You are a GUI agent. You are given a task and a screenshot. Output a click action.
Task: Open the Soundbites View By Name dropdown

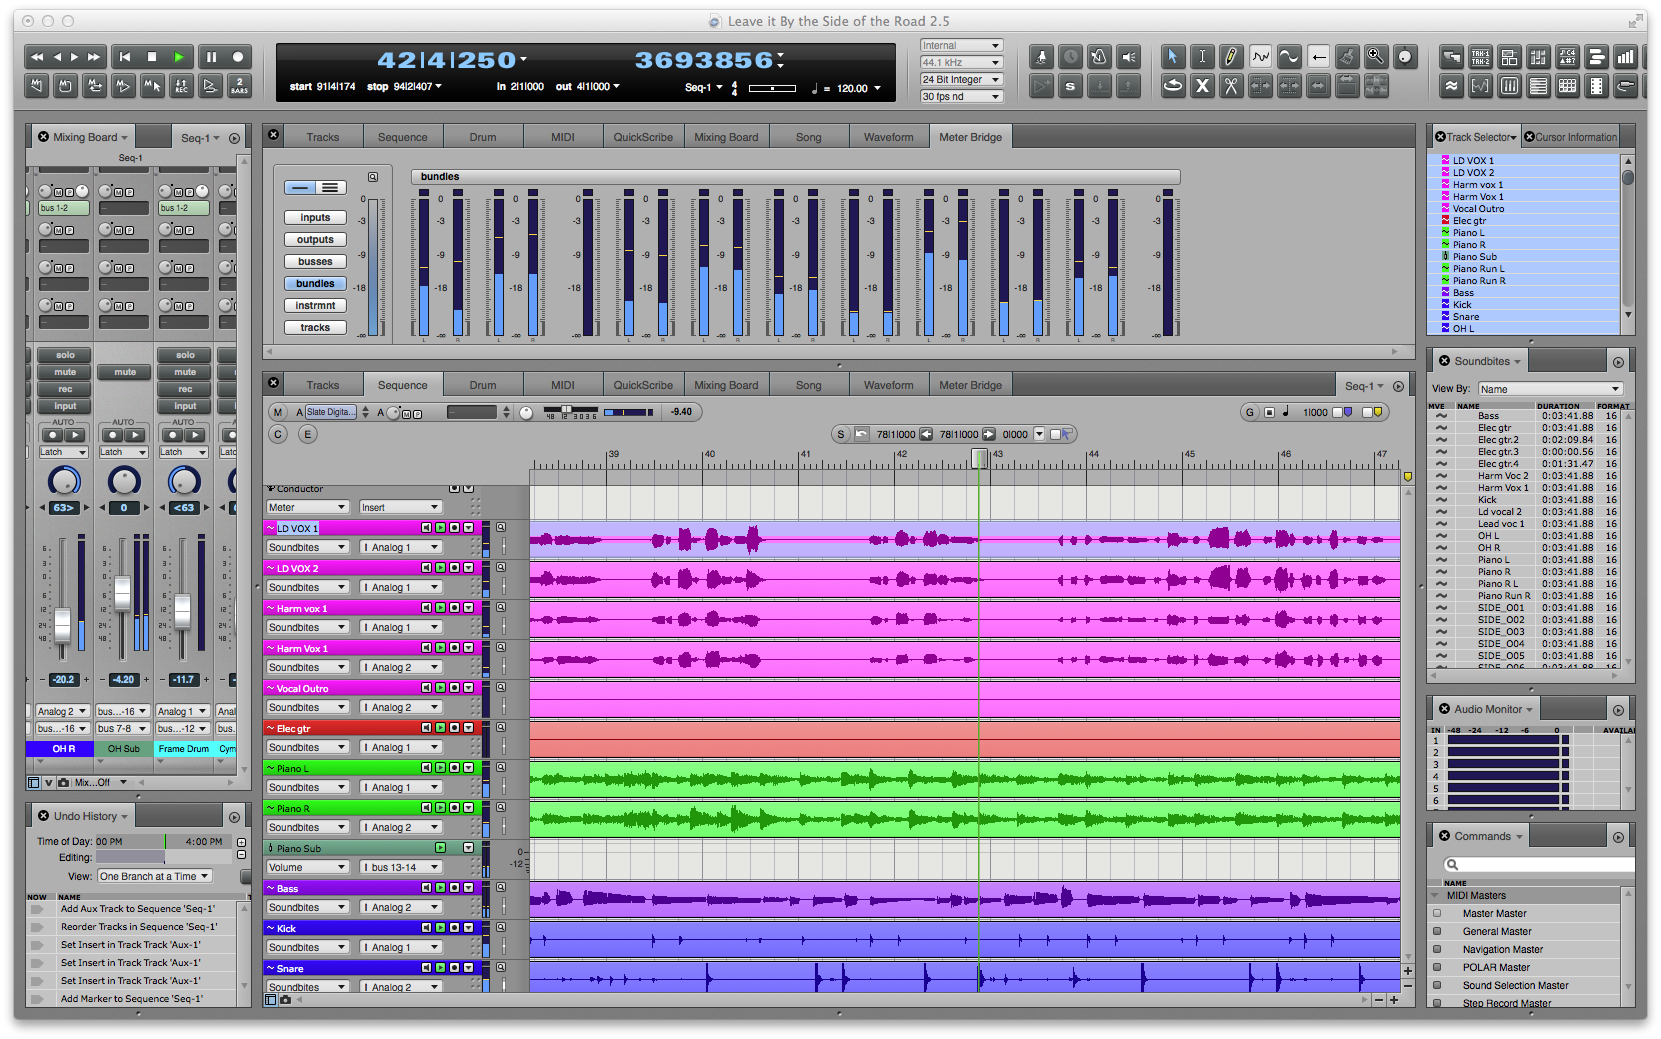tap(1549, 389)
